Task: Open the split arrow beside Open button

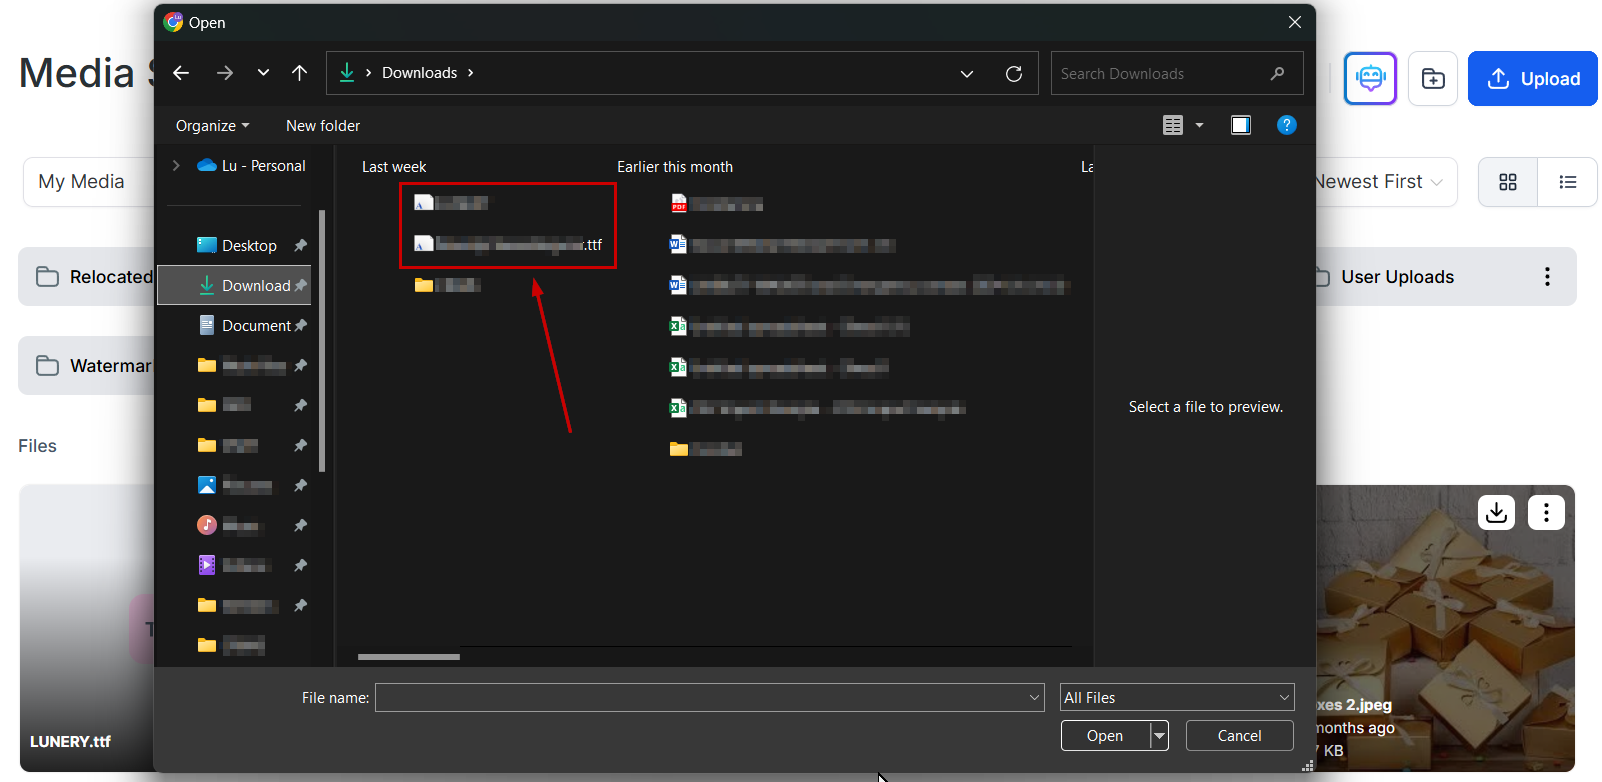Action: 1159,736
